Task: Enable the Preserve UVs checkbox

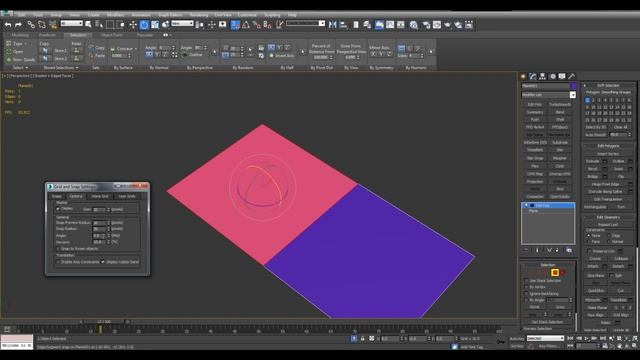Action: tap(589, 251)
